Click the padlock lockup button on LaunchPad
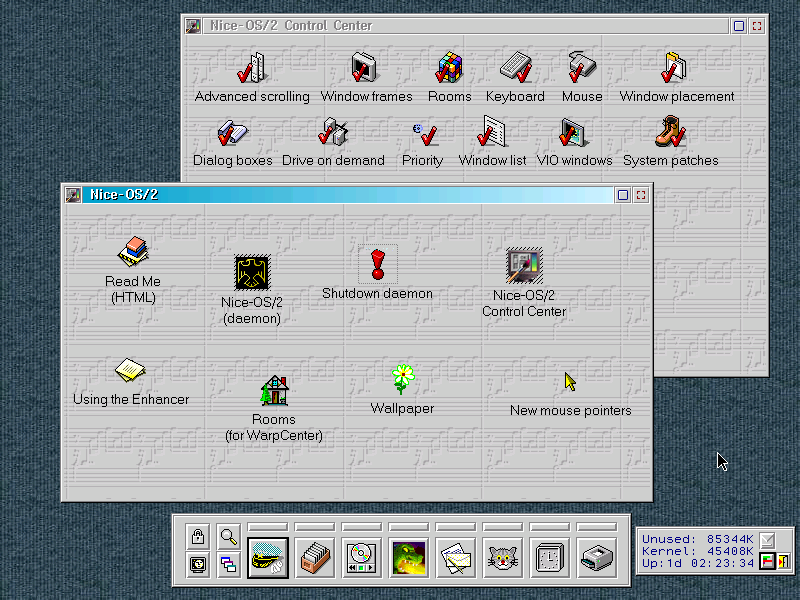 [x=198, y=537]
